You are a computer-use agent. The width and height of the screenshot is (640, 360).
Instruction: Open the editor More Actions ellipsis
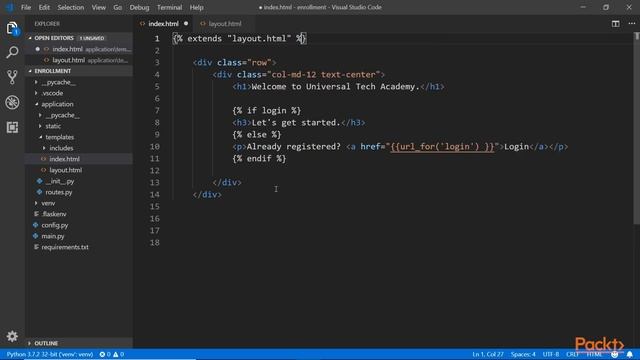point(631,24)
